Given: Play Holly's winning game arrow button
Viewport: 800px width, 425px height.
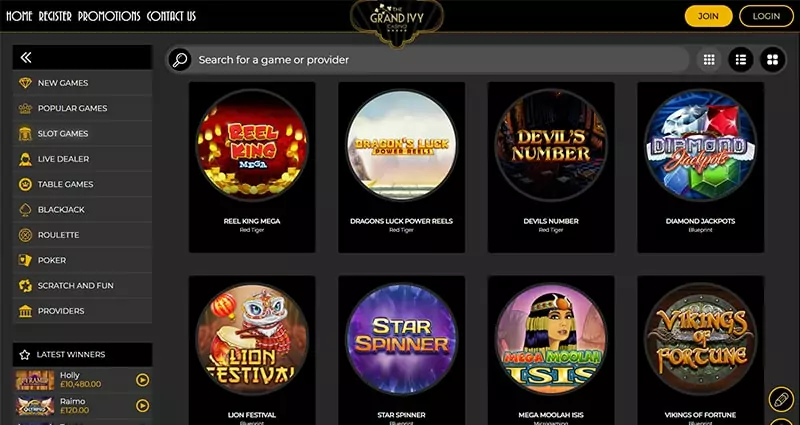Looking at the screenshot, I should point(142,380).
